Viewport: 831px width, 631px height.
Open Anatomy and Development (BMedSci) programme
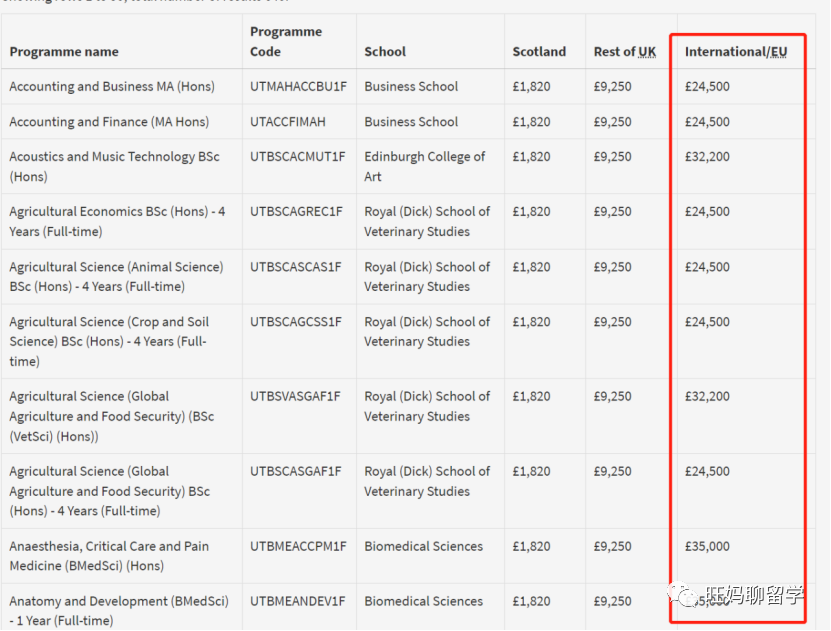coord(119,610)
